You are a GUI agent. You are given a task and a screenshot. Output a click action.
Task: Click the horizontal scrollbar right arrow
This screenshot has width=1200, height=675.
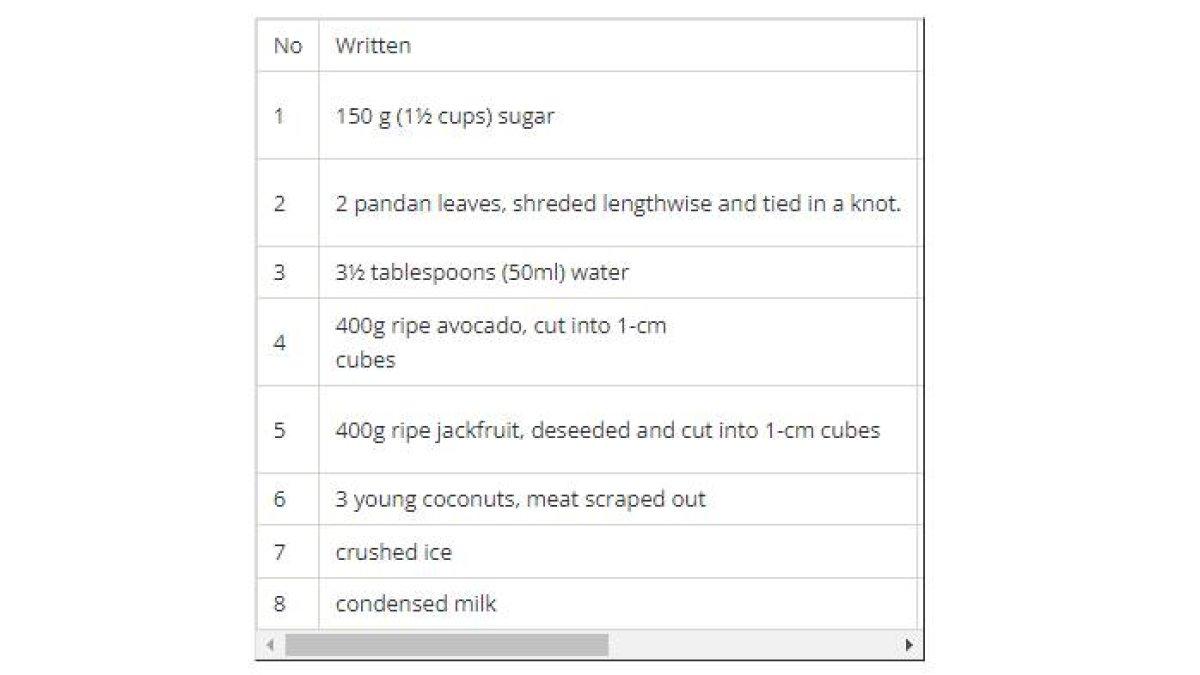pyautogui.click(x=908, y=645)
